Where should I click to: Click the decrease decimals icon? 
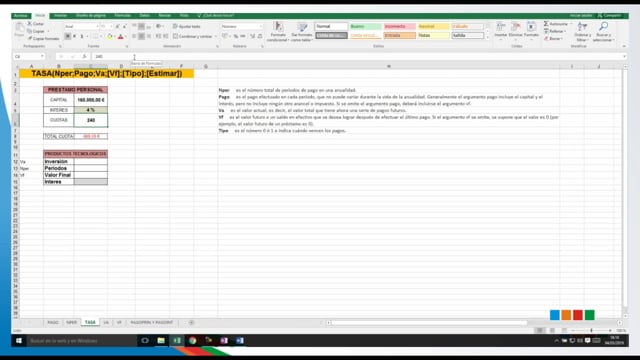pyautogui.click(x=260, y=36)
